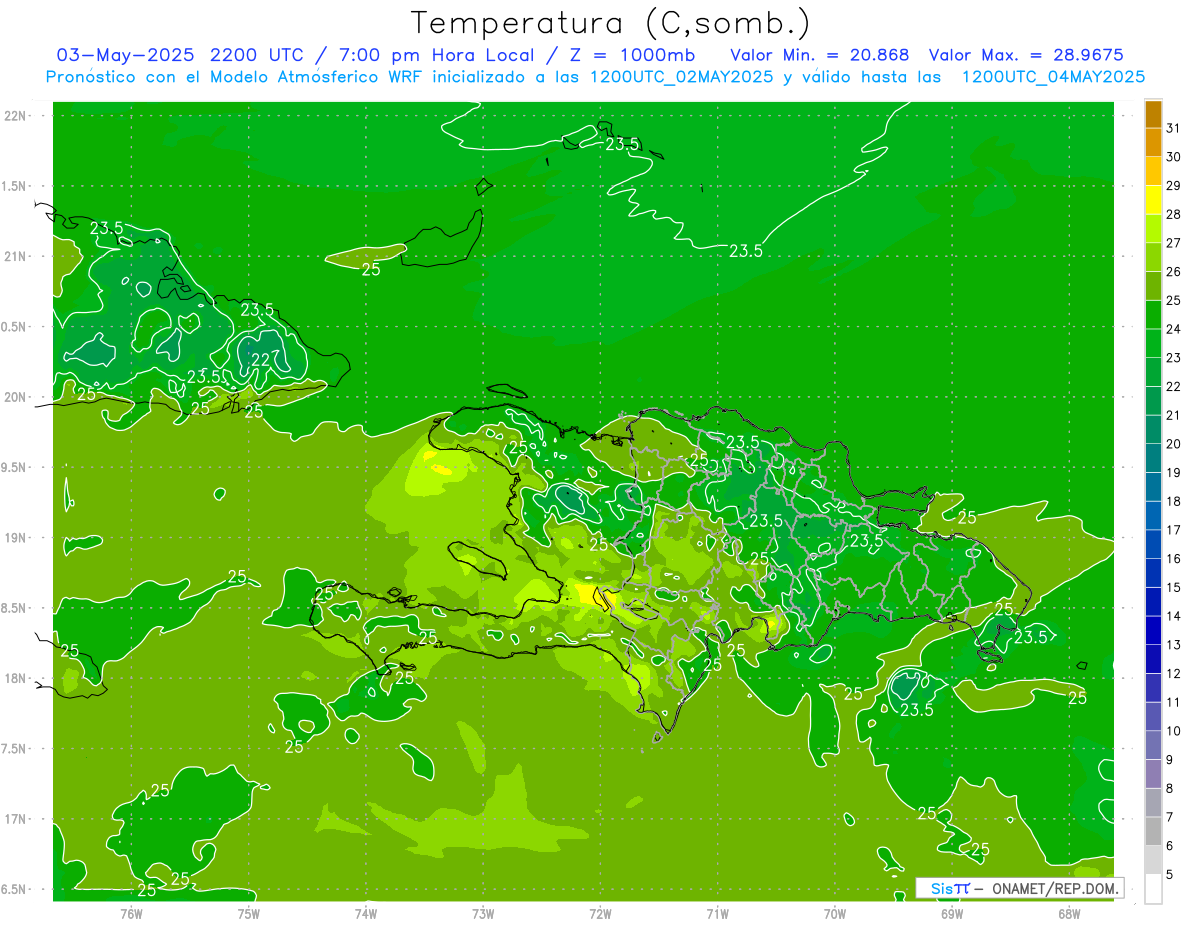Click the "1200UTC_02MAY2025" initialization time
Screen dimensions: 1200x927
click(681, 76)
